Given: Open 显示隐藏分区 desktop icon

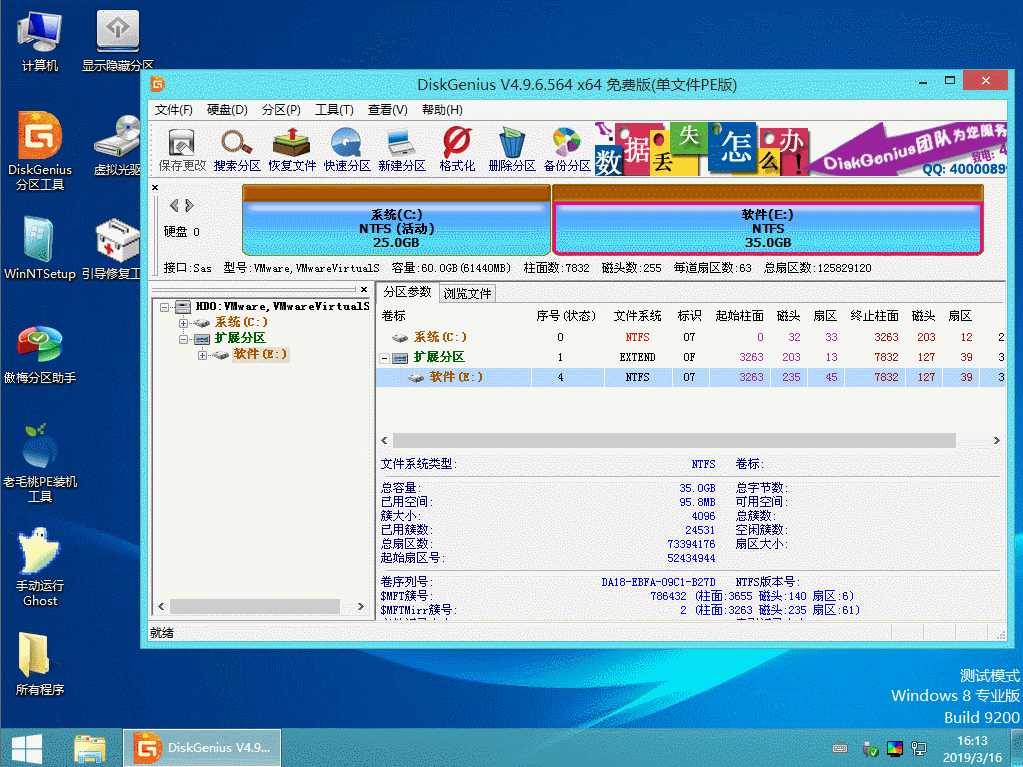Looking at the screenshot, I should coord(117,40).
